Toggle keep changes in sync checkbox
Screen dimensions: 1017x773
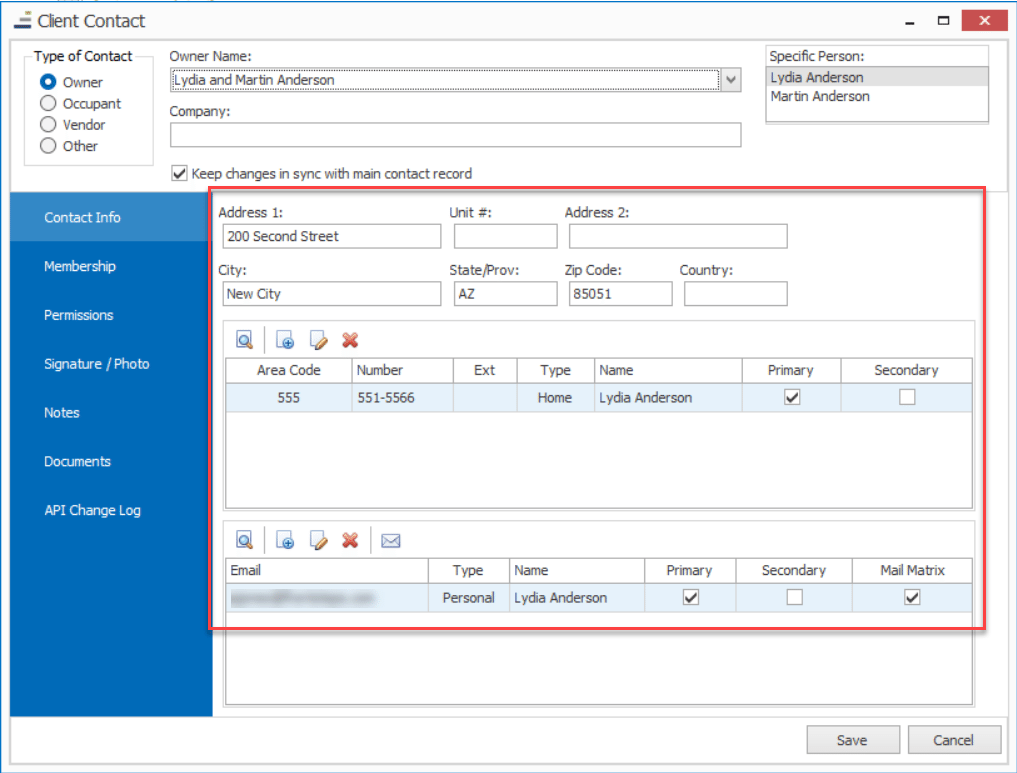(x=179, y=174)
